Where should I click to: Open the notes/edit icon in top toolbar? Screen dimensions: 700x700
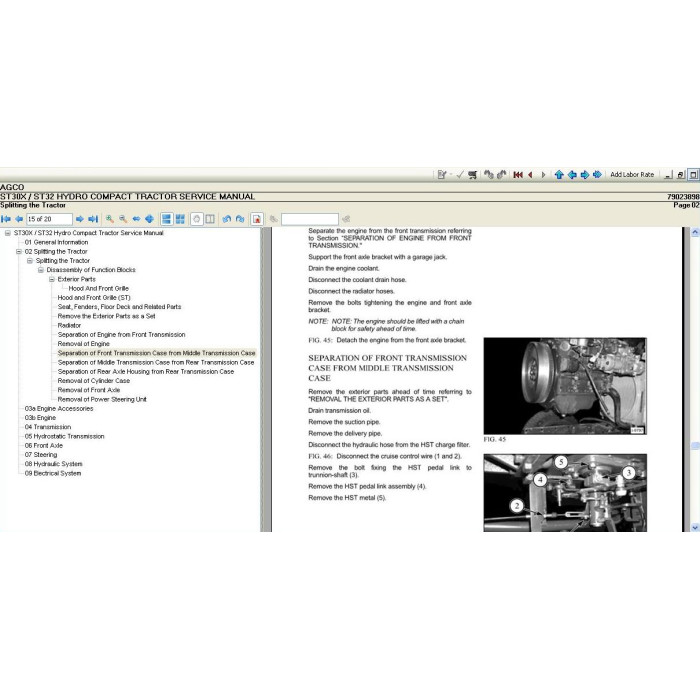coord(442,175)
